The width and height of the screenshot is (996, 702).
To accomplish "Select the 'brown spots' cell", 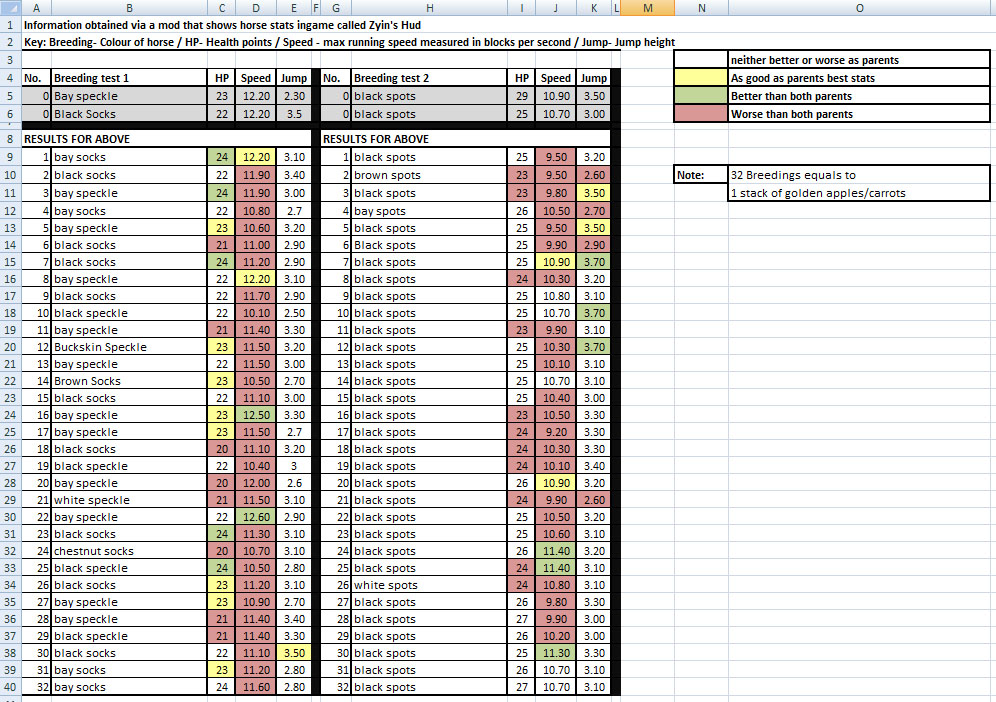I will (429, 175).
